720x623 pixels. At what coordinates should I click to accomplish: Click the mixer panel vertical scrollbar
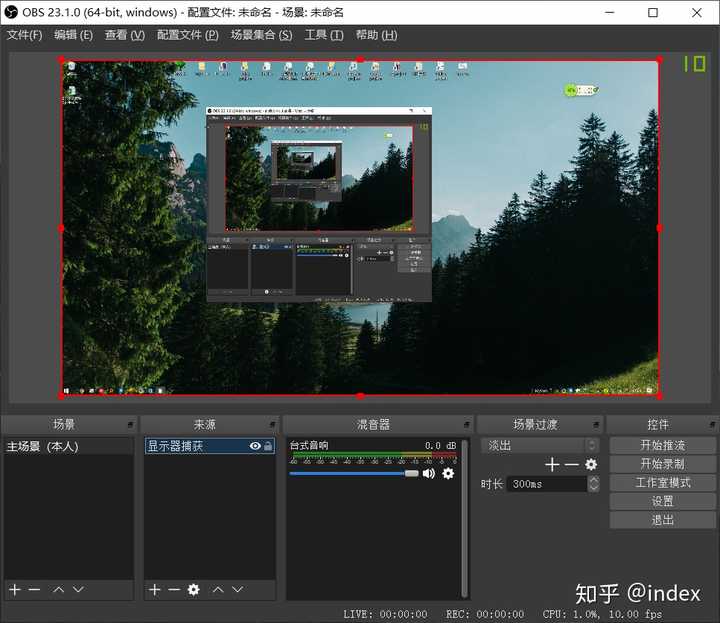point(465,518)
